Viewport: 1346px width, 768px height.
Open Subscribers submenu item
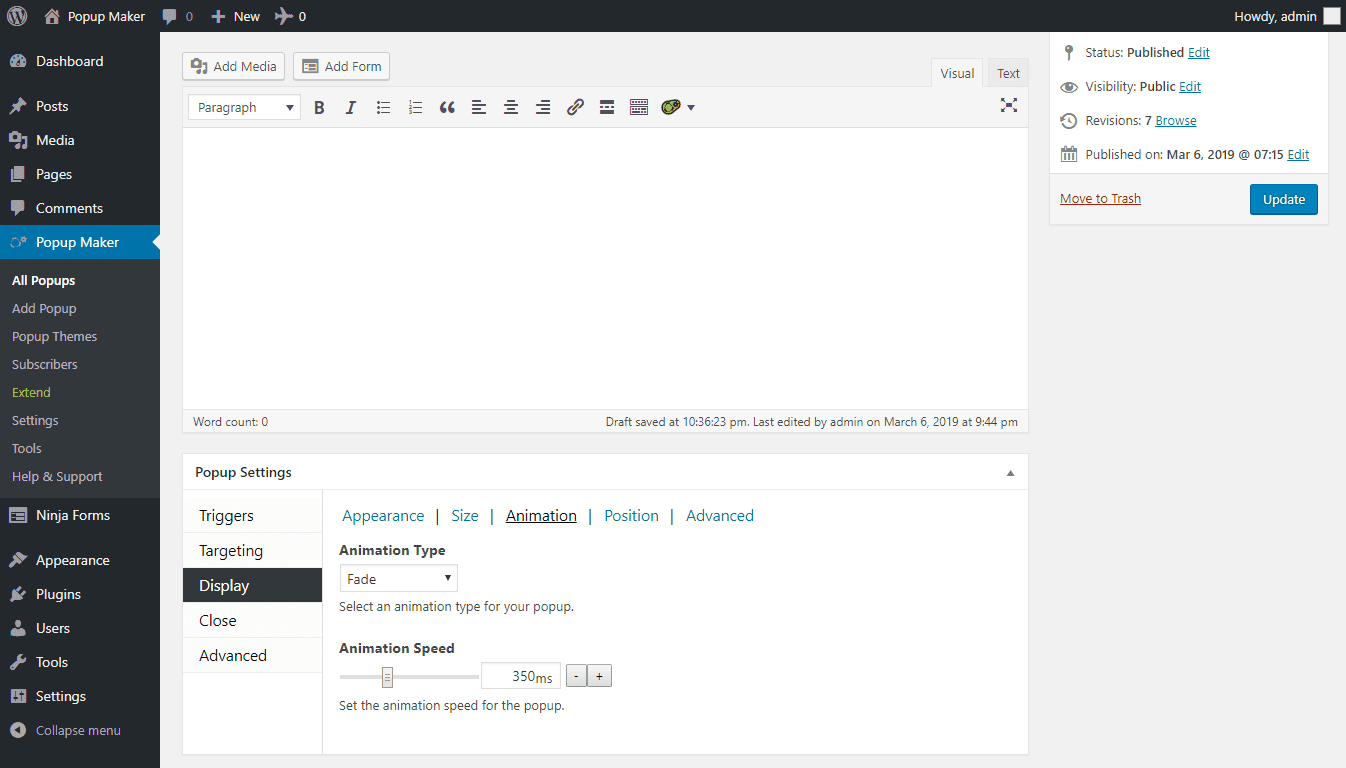(45, 364)
